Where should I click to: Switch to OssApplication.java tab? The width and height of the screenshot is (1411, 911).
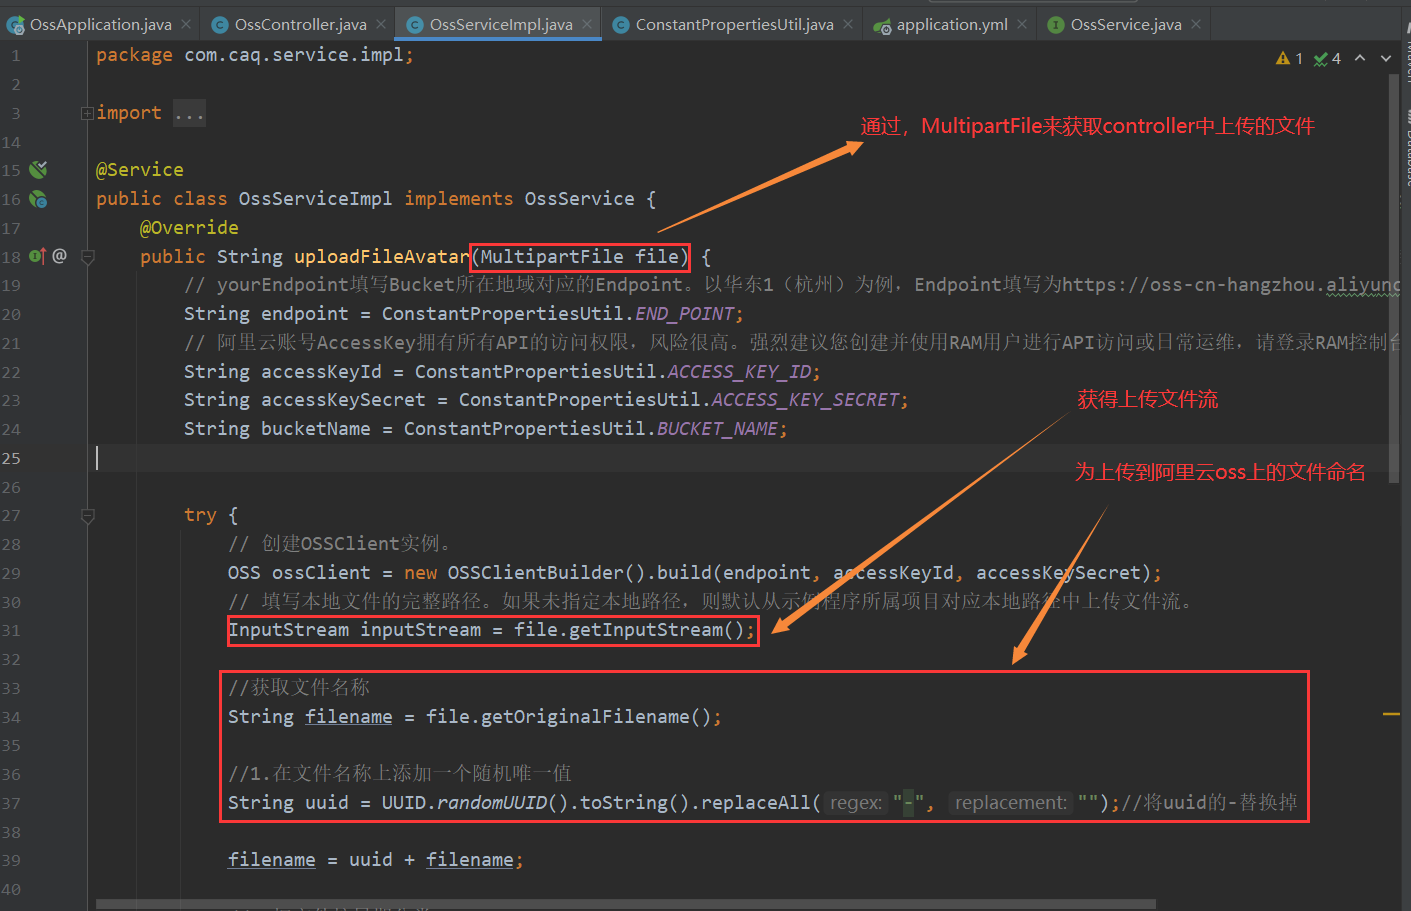click(x=100, y=24)
